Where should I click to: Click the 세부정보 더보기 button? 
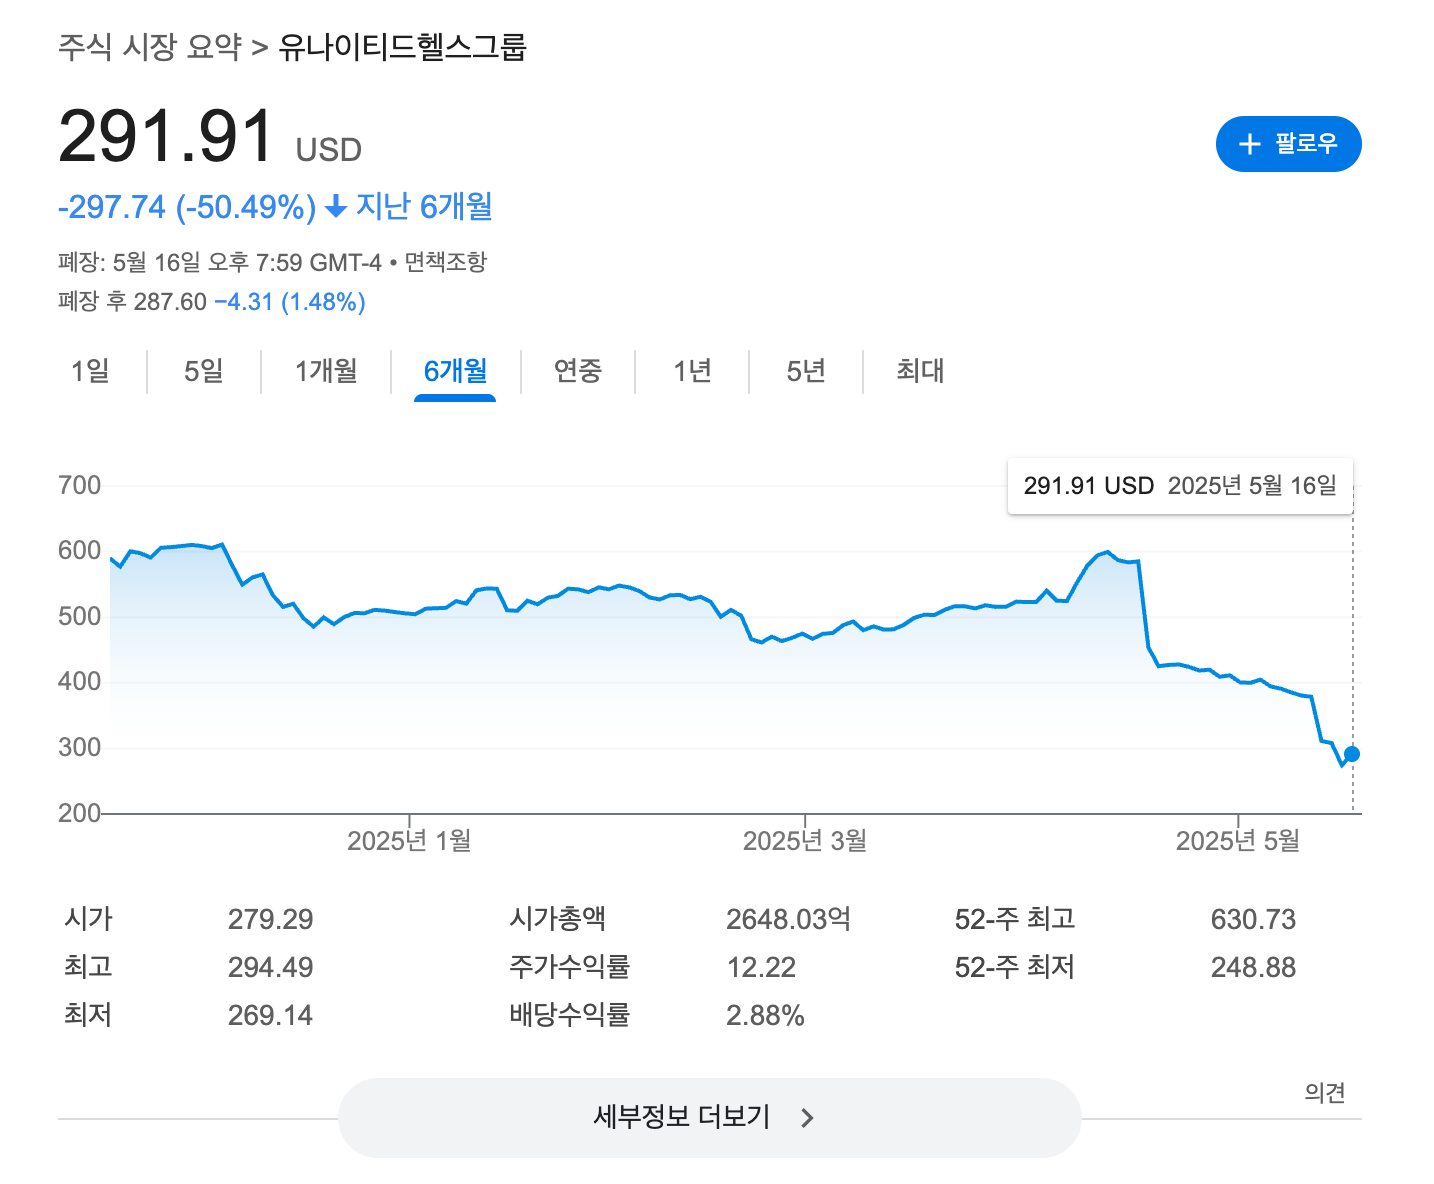[x=709, y=1117]
